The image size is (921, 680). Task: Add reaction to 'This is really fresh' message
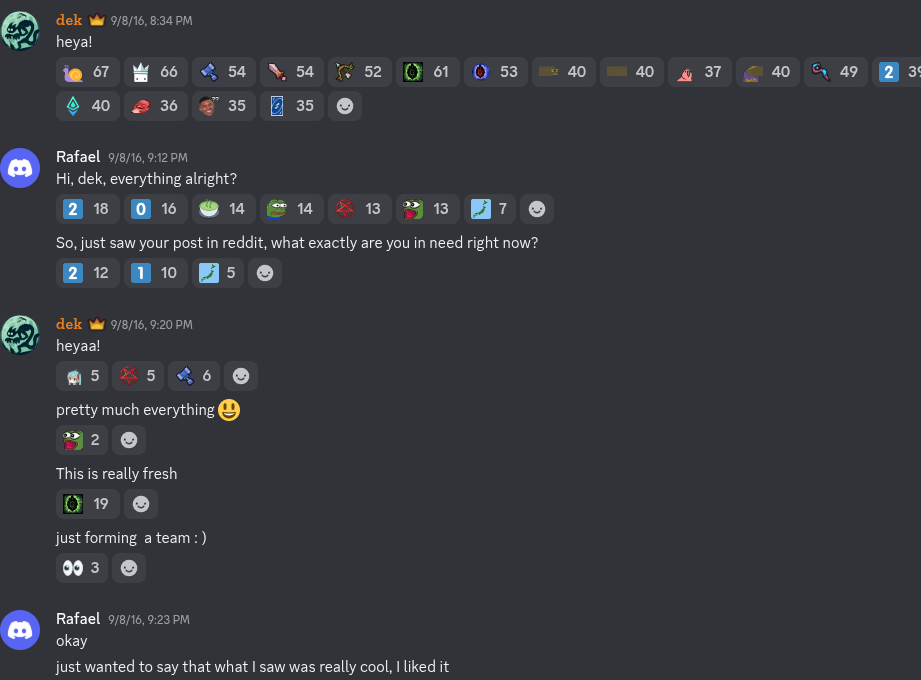(141, 504)
